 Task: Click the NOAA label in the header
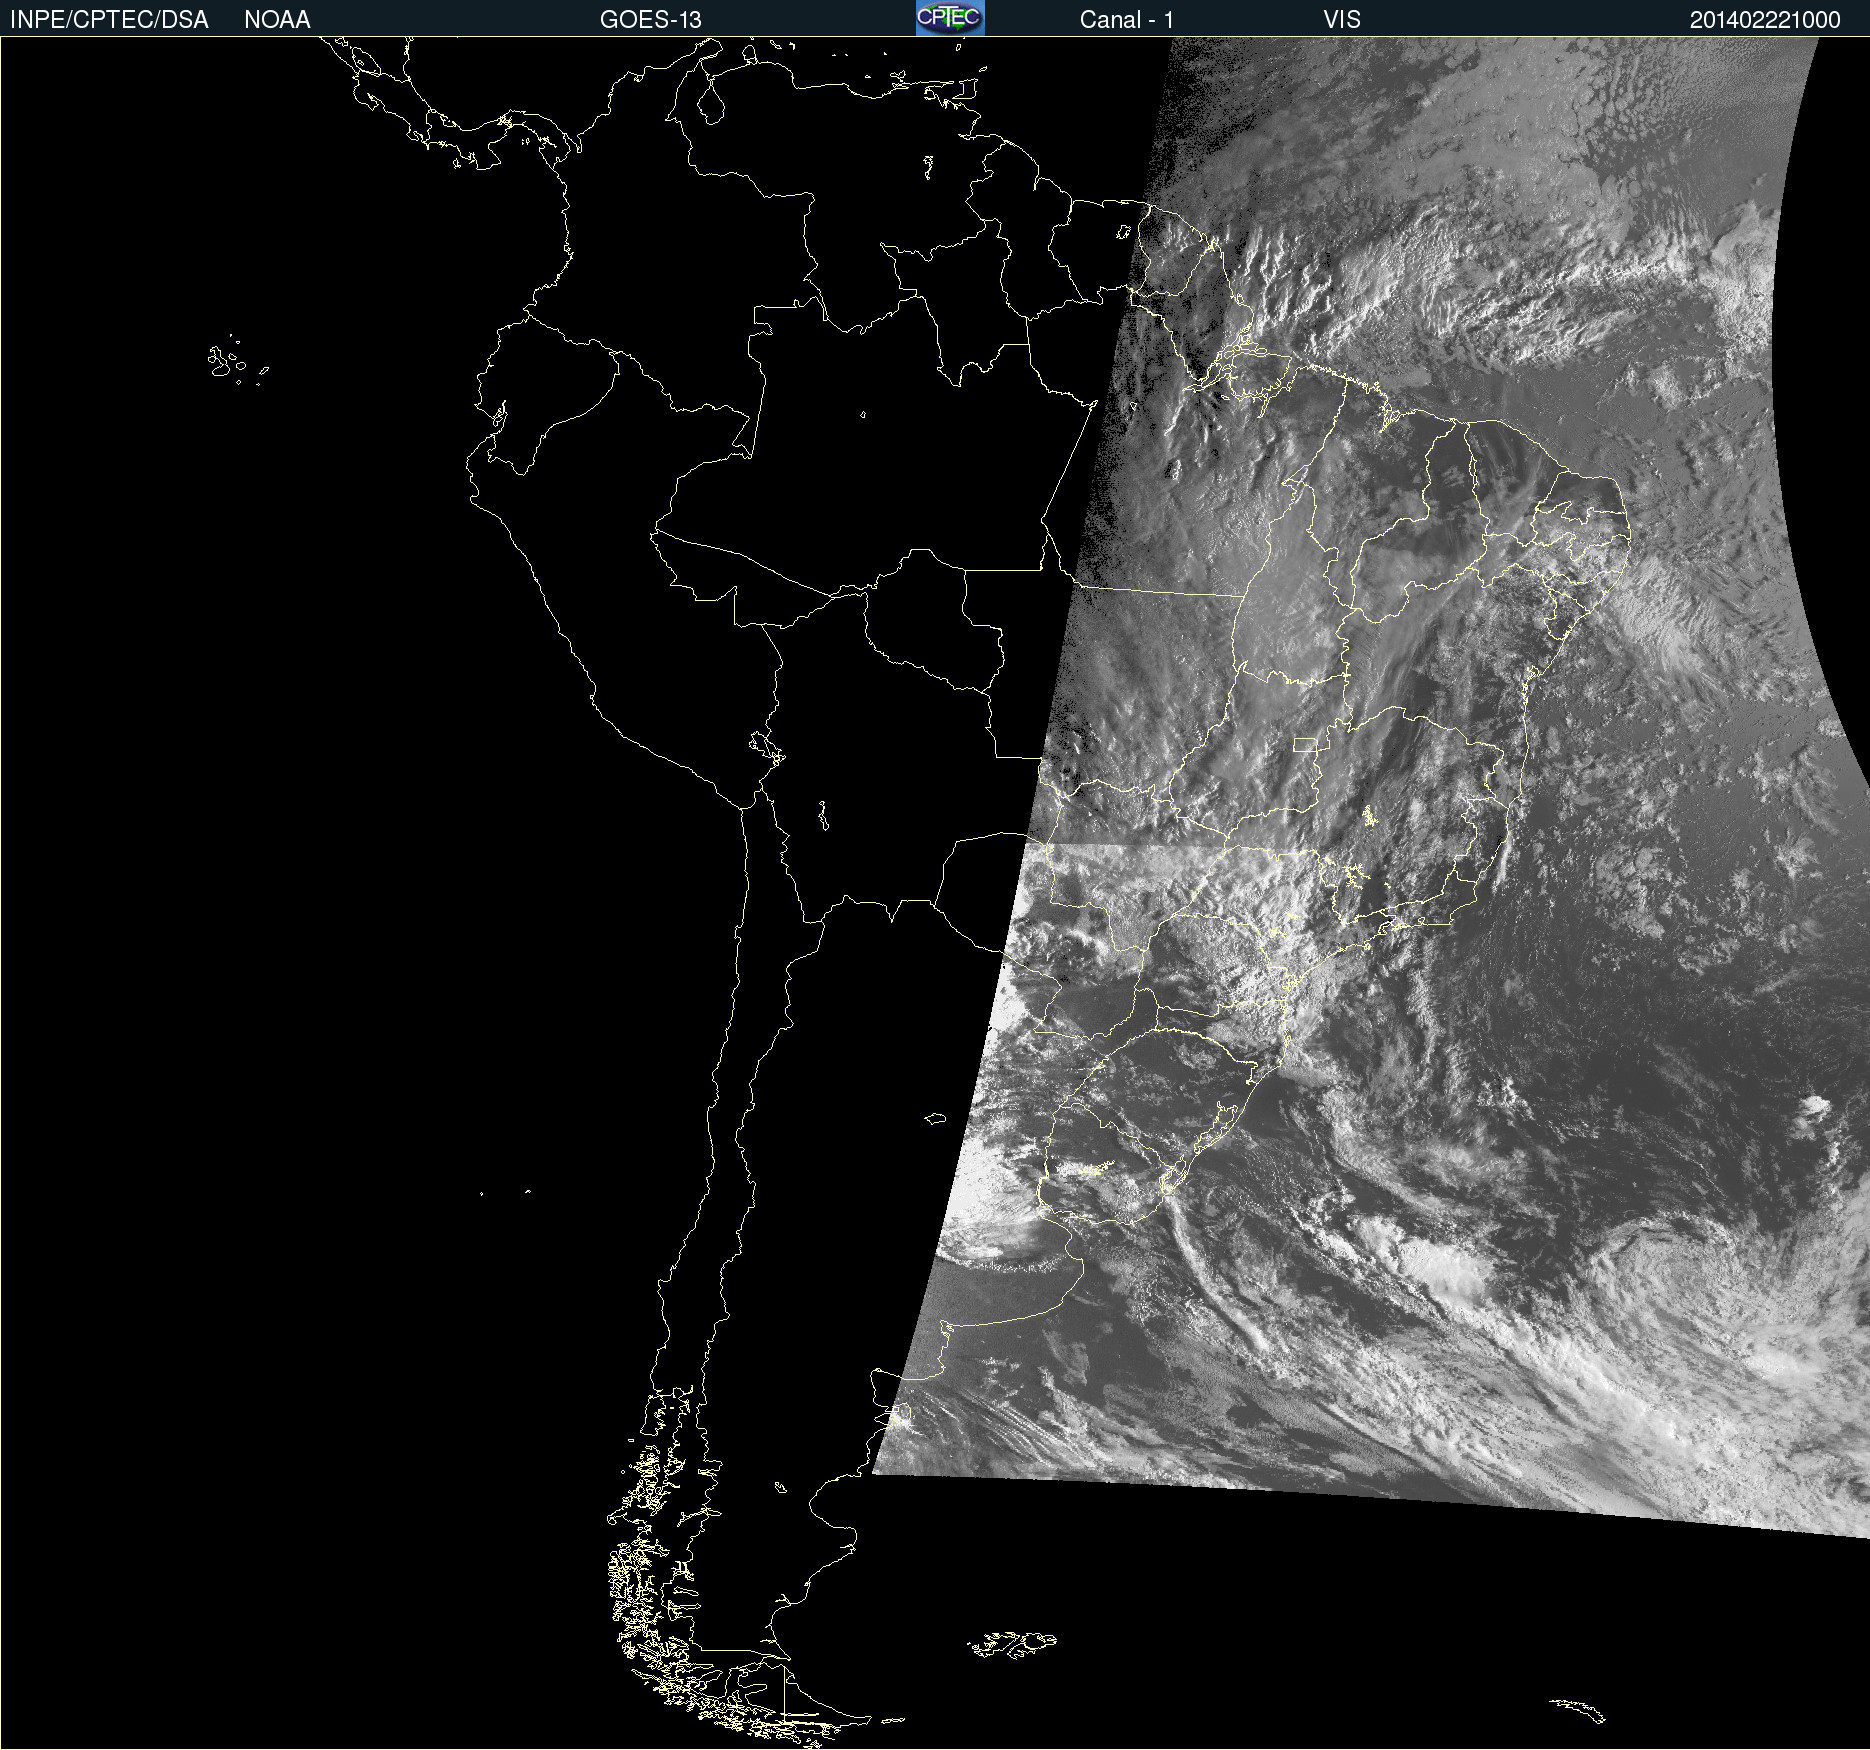277,20
